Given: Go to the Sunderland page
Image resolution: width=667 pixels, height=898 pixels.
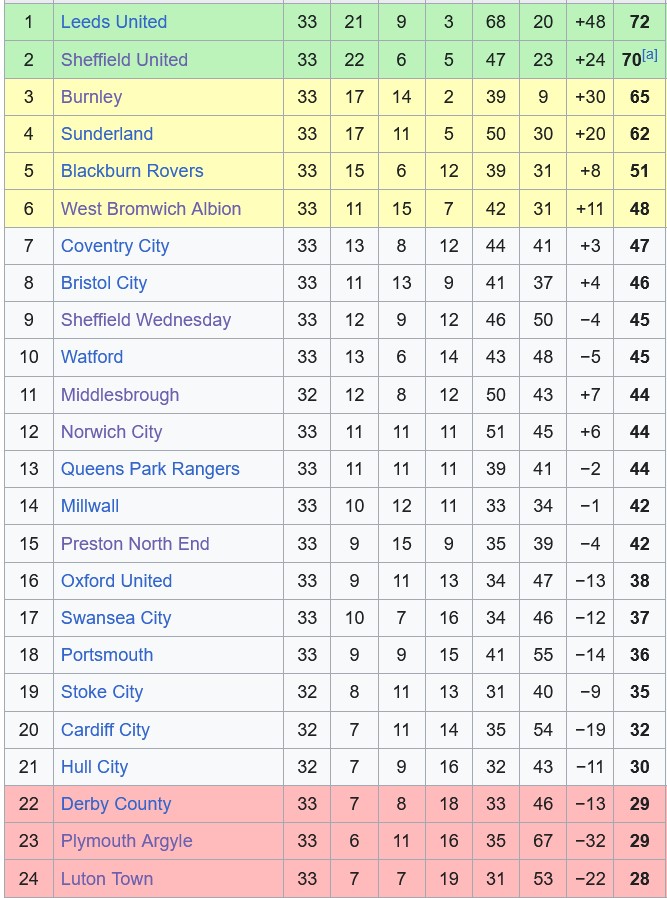Looking at the screenshot, I should [x=107, y=134].
